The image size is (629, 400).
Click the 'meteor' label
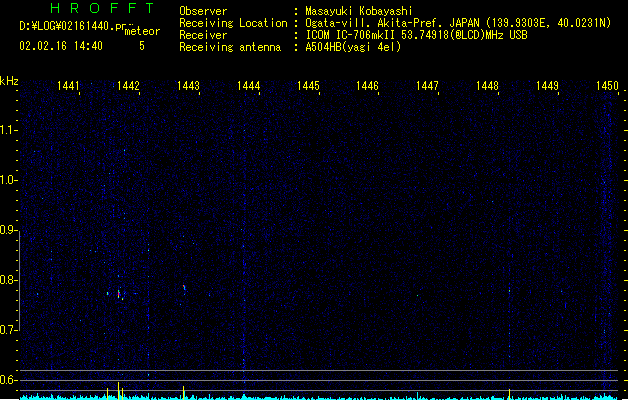click(142, 31)
